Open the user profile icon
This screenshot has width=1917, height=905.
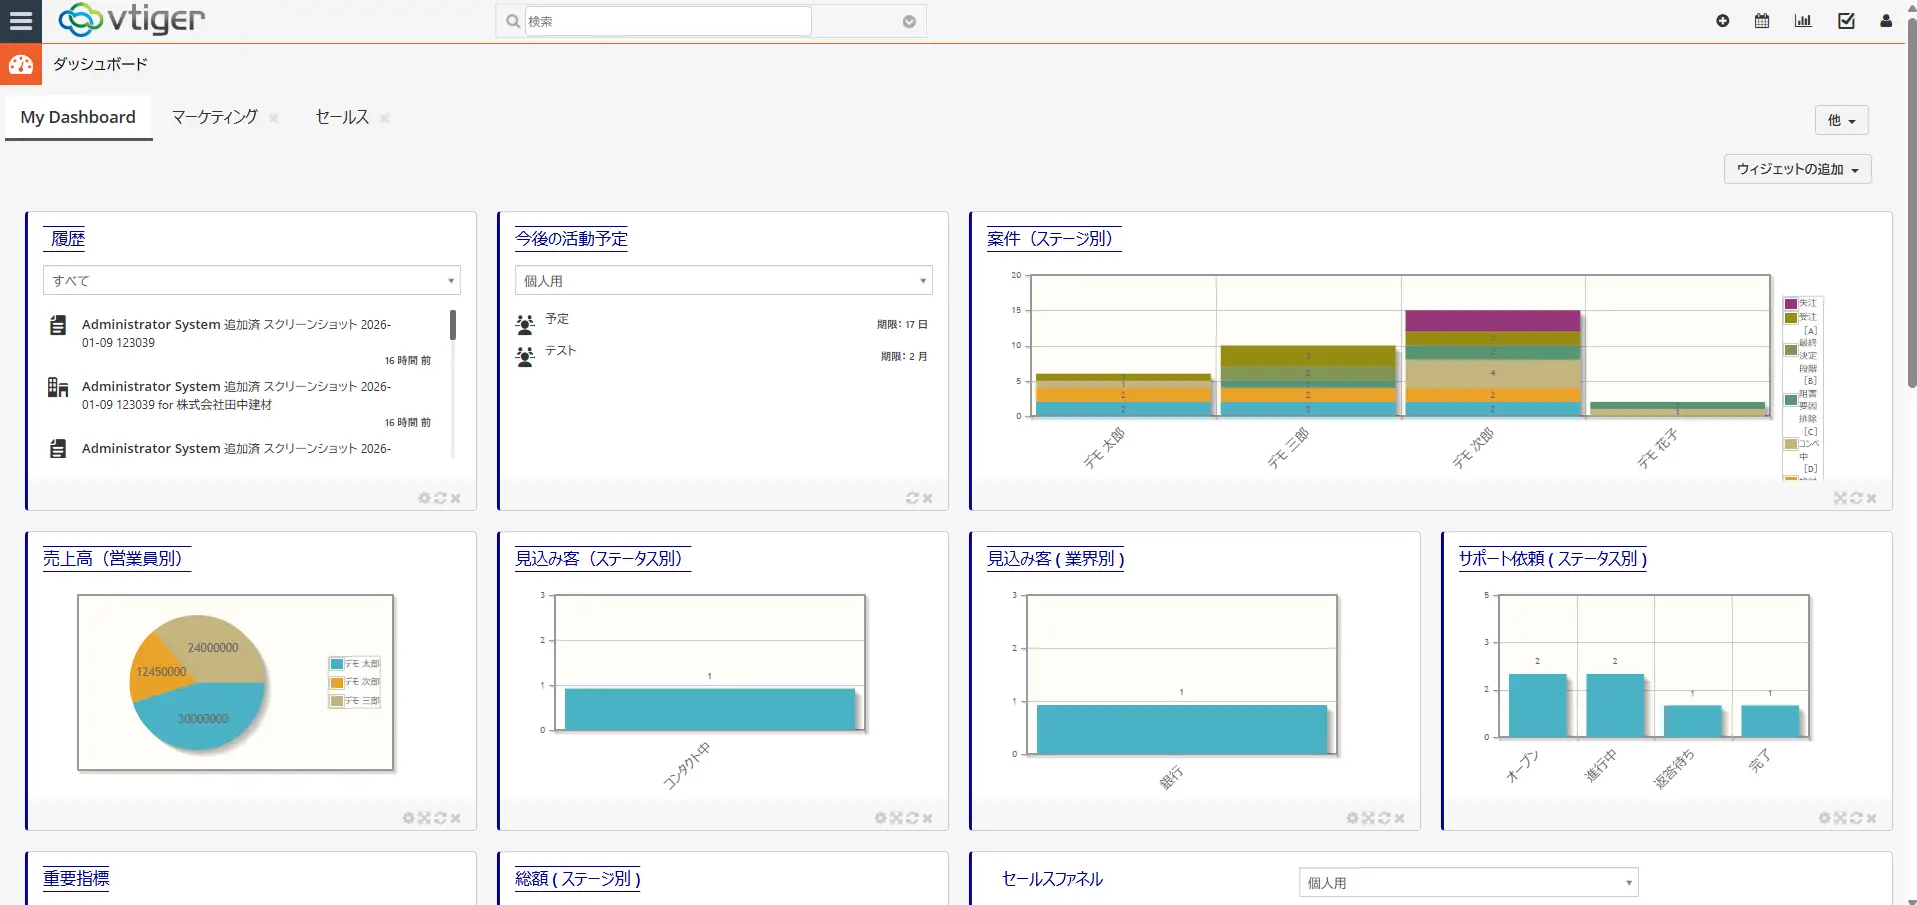tap(1886, 21)
